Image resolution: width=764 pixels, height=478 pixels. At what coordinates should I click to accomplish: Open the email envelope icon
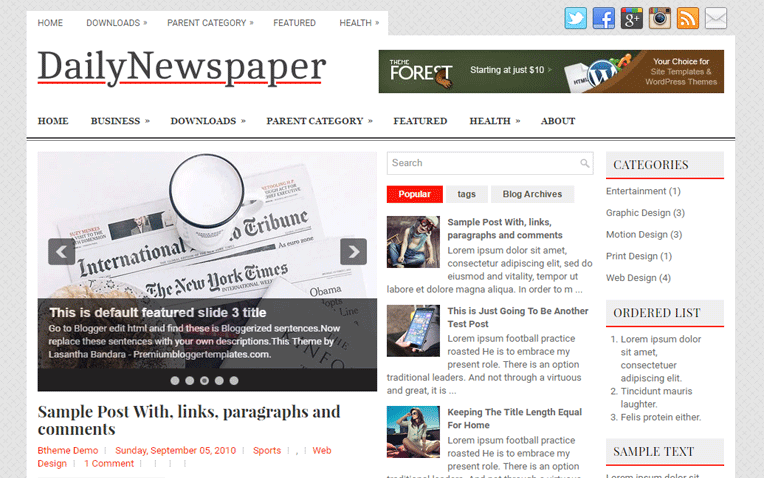pyautogui.click(x=716, y=19)
